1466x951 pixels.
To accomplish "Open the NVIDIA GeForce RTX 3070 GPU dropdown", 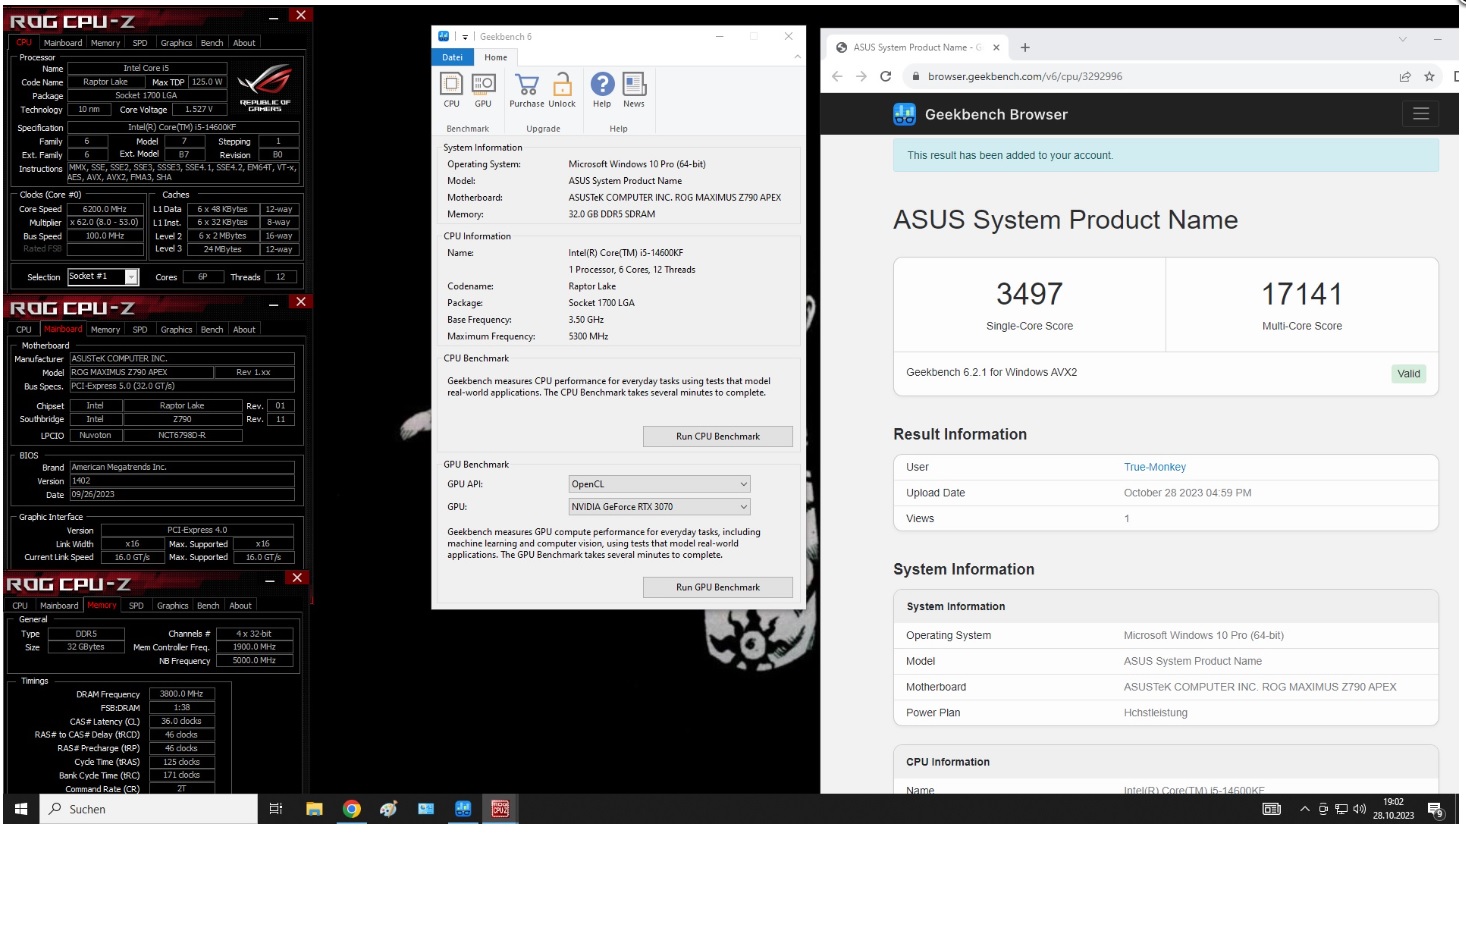I will point(659,507).
